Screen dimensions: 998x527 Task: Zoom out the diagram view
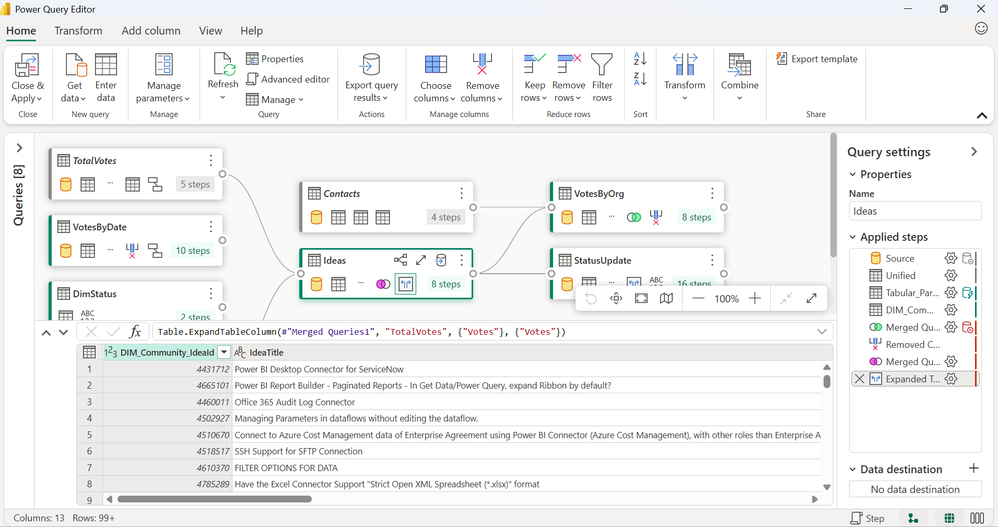[x=698, y=299]
